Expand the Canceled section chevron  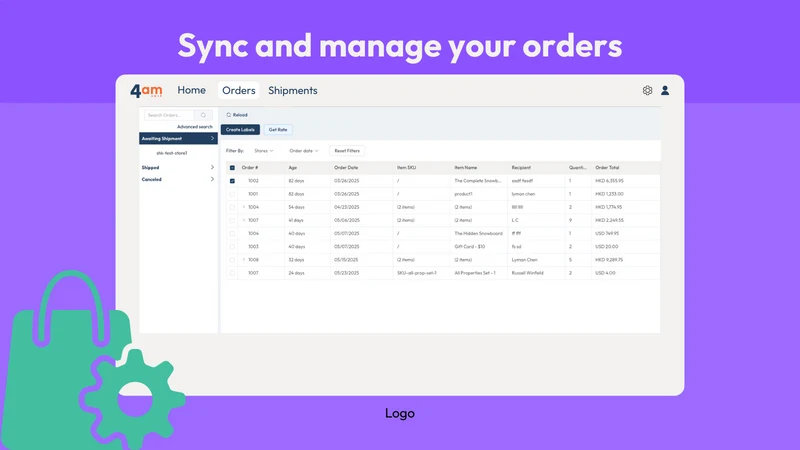pos(212,179)
